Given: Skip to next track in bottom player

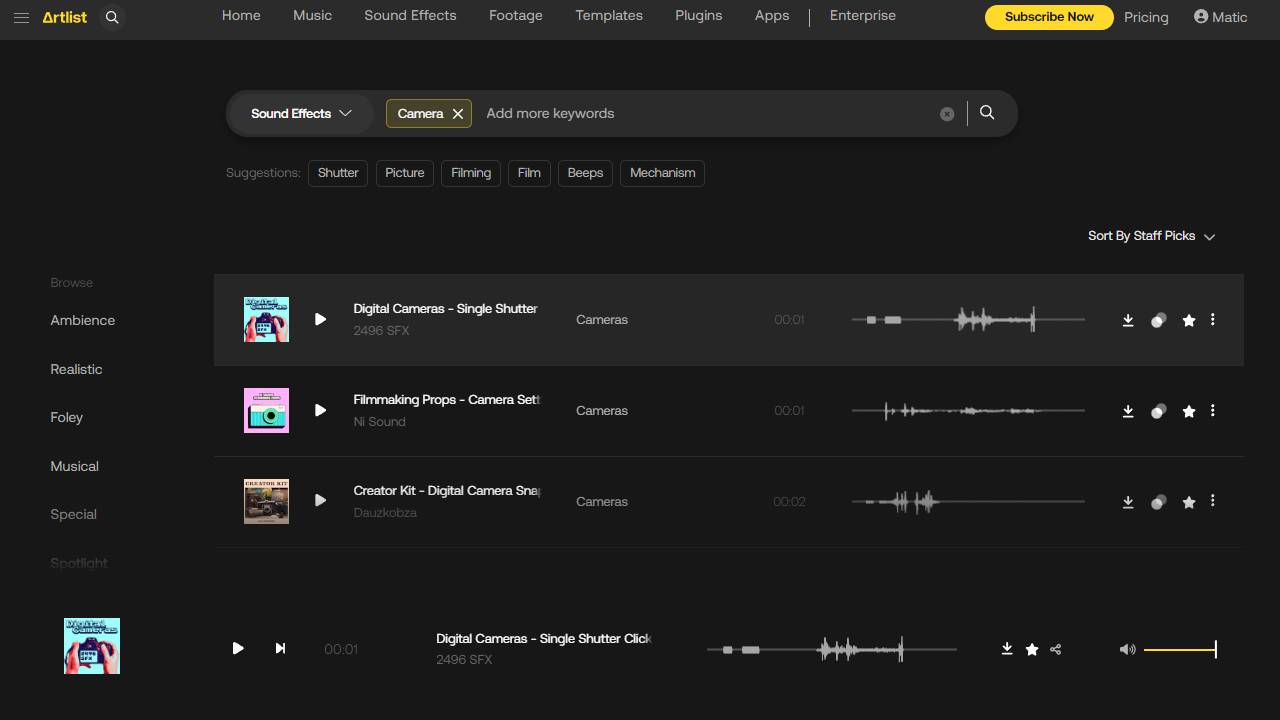Looking at the screenshot, I should pyautogui.click(x=280, y=648).
